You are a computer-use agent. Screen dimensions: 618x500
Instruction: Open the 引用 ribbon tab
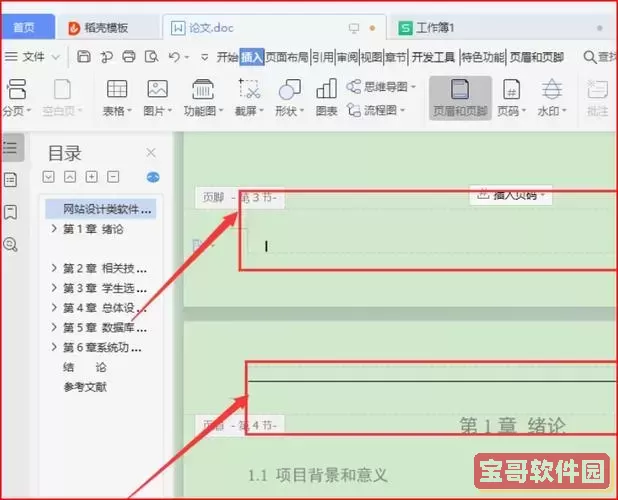323,58
